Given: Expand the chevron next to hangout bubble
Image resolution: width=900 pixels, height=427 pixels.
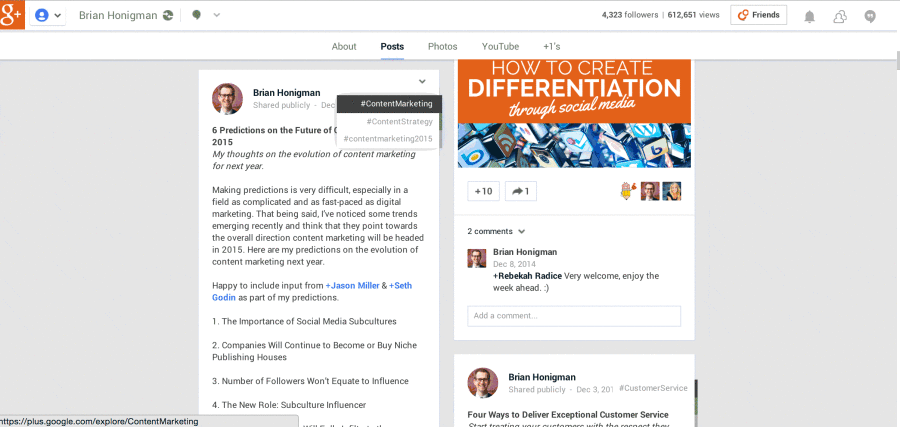Looking at the screenshot, I should coord(216,15).
